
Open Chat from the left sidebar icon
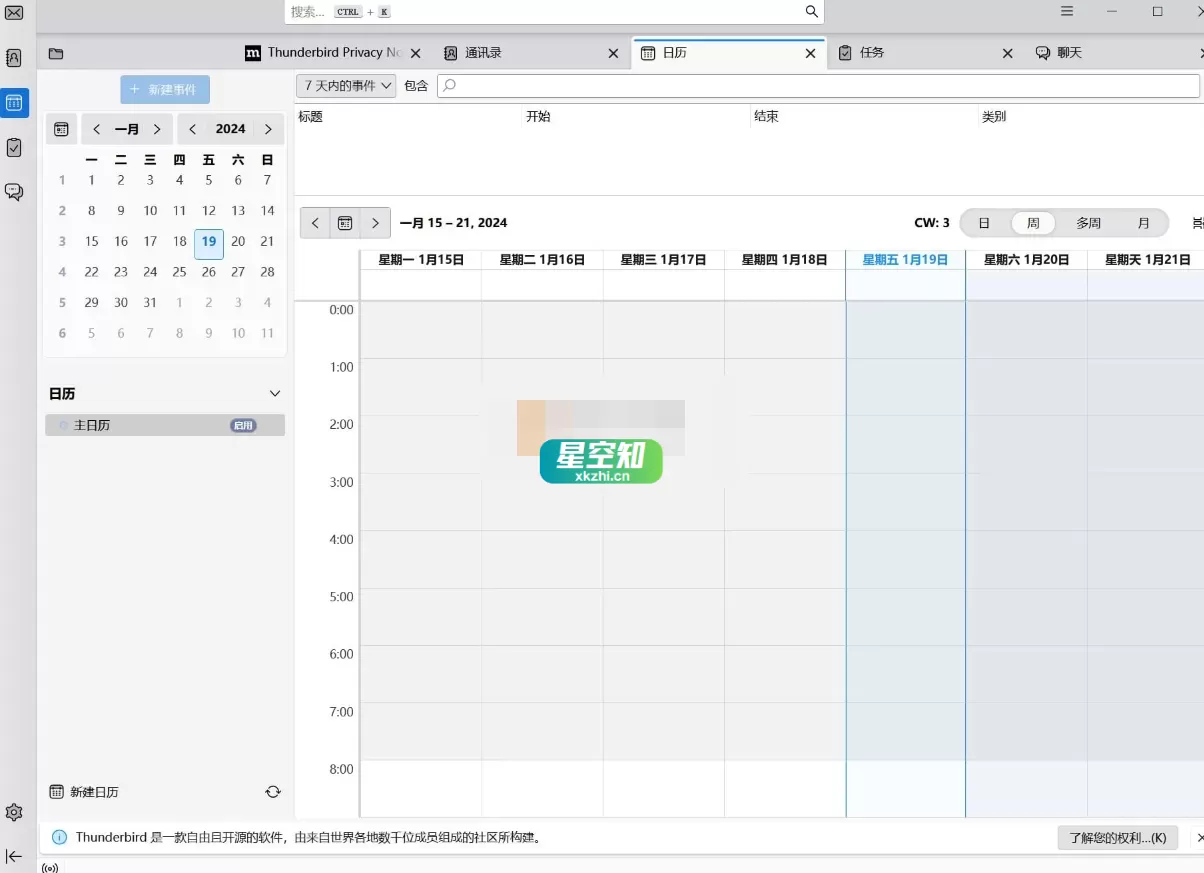click(x=14, y=192)
